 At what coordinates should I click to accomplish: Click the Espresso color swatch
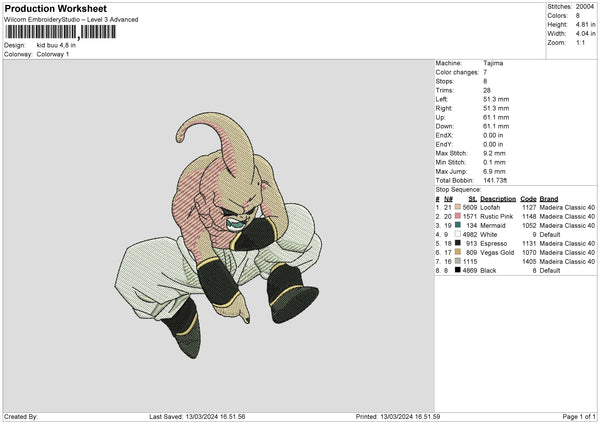(458, 243)
